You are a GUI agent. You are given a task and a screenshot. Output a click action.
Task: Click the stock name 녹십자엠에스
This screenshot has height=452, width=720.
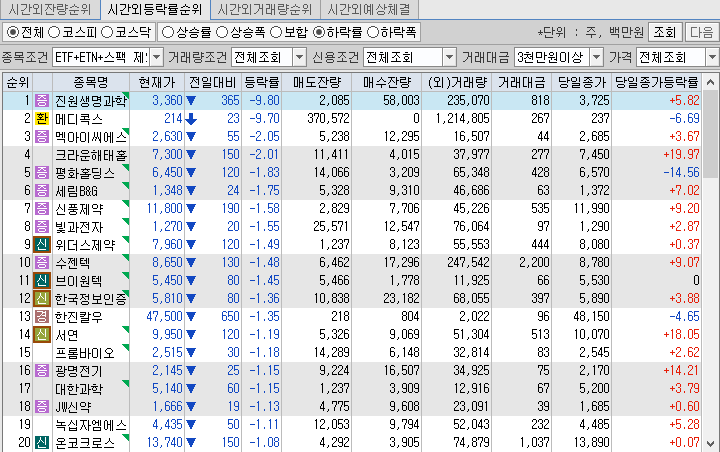[x=90, y=425]
